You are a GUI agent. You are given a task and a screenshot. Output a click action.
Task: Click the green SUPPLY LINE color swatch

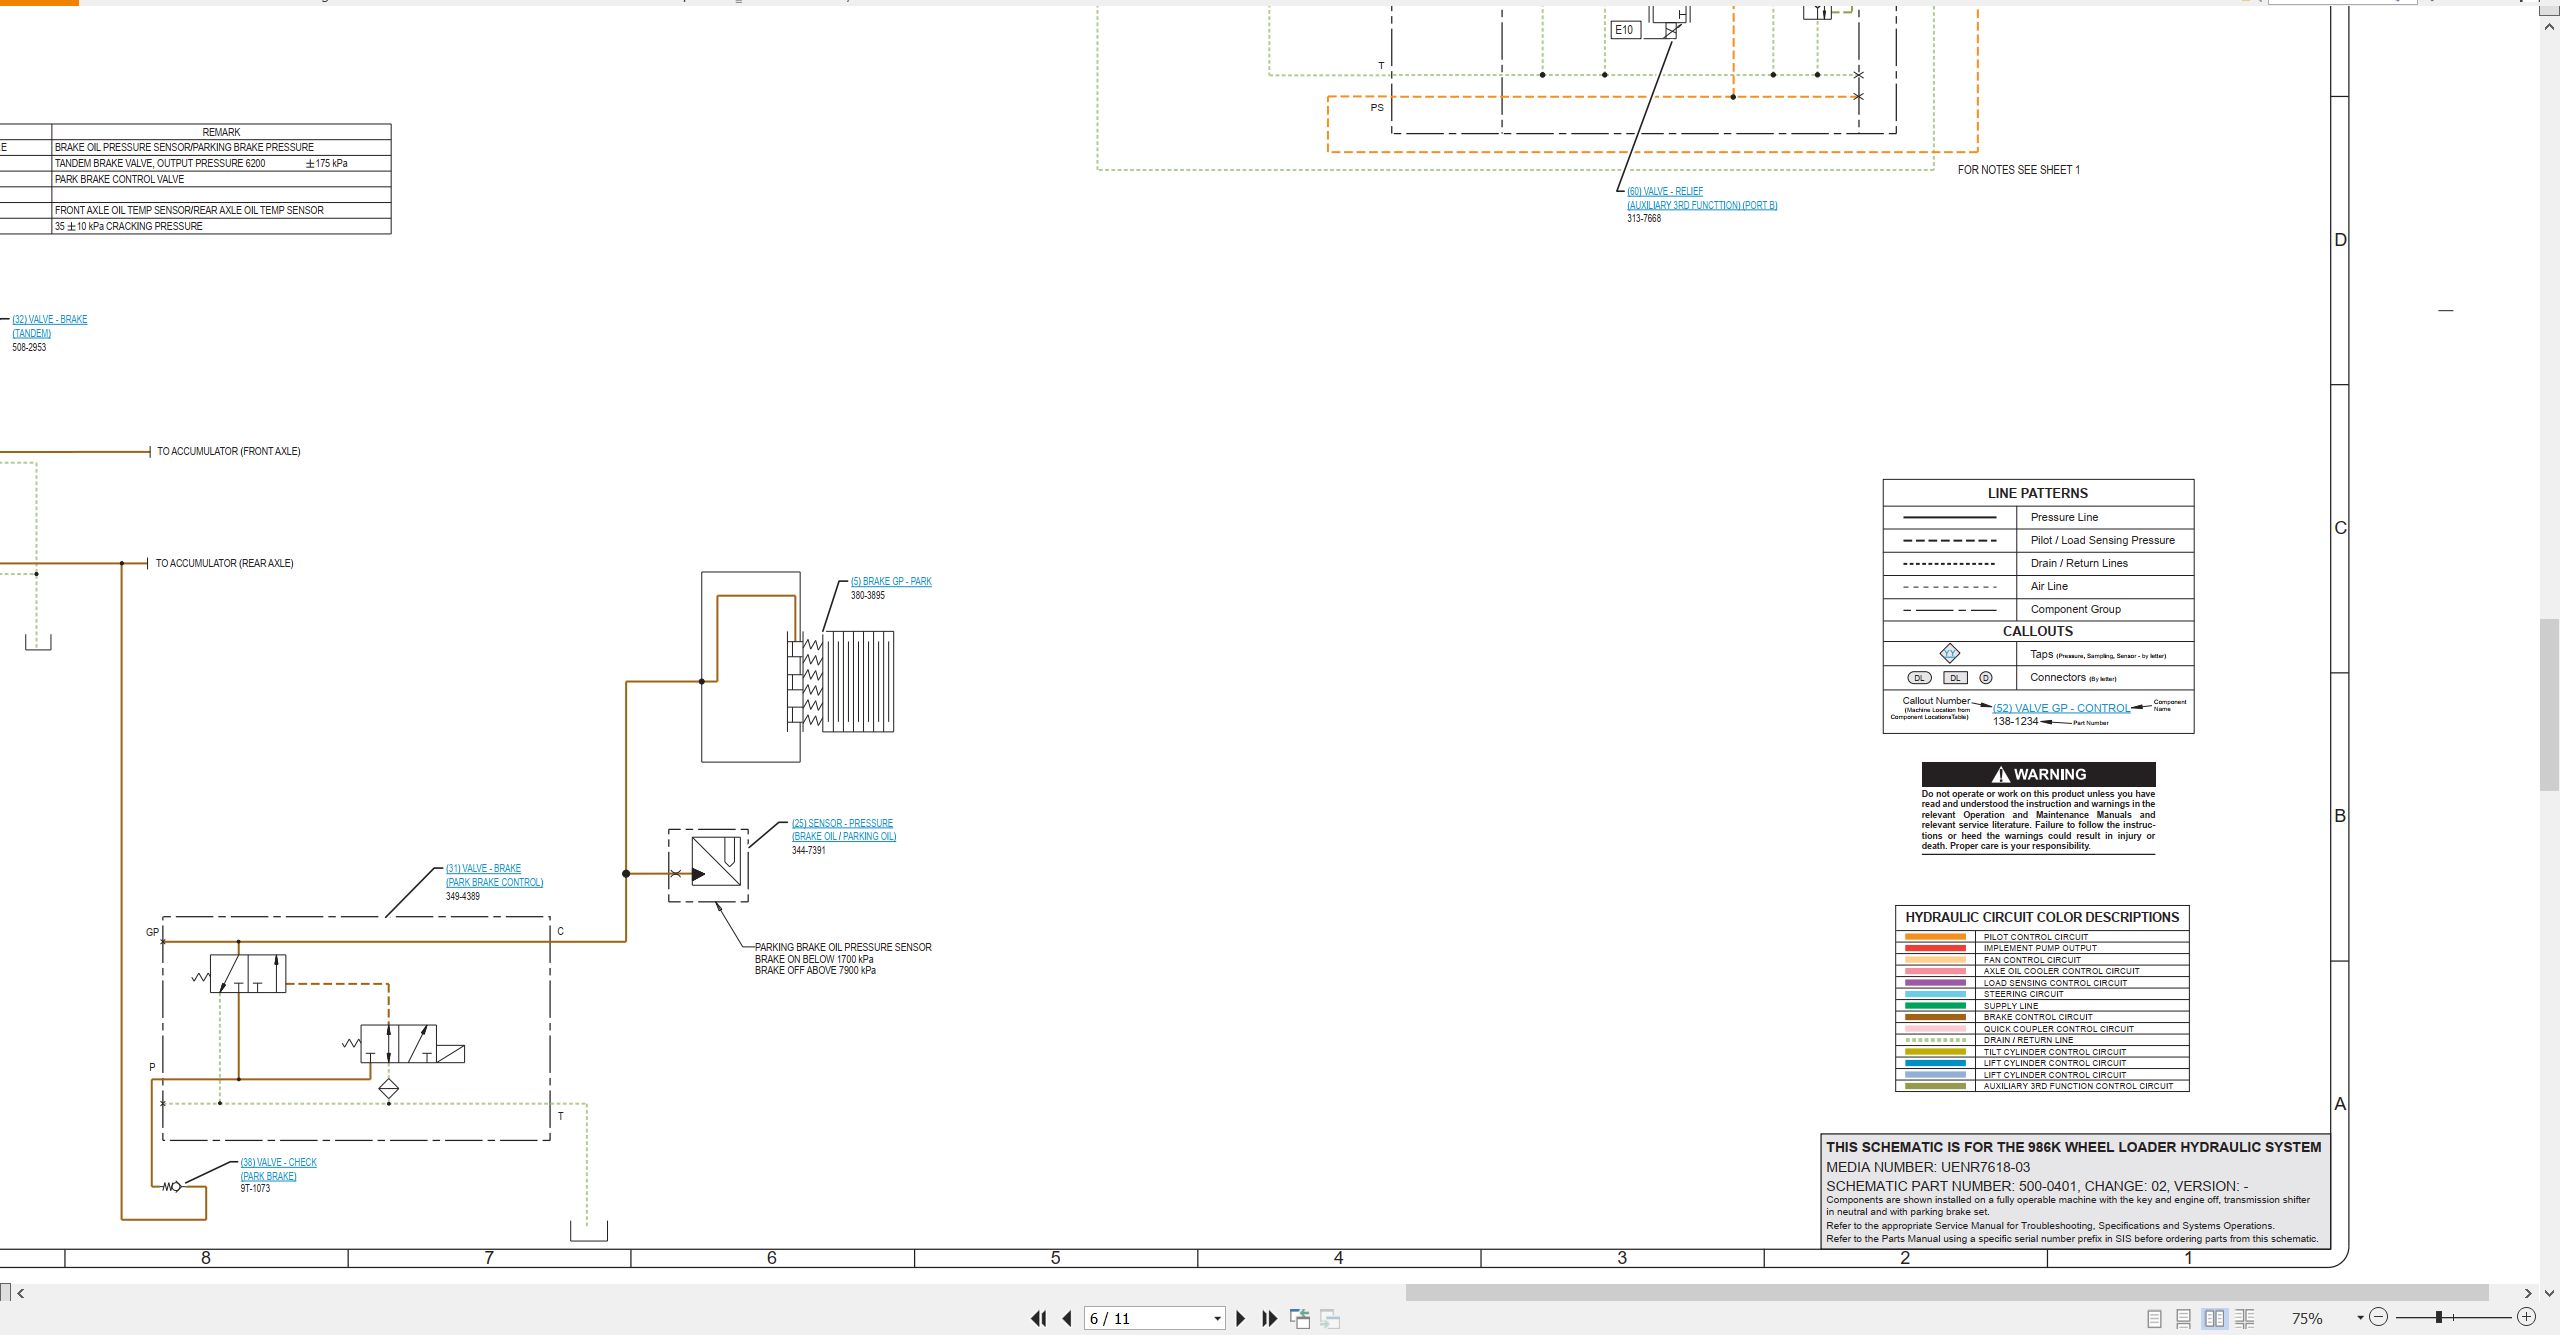[x=1935, y=1006]
